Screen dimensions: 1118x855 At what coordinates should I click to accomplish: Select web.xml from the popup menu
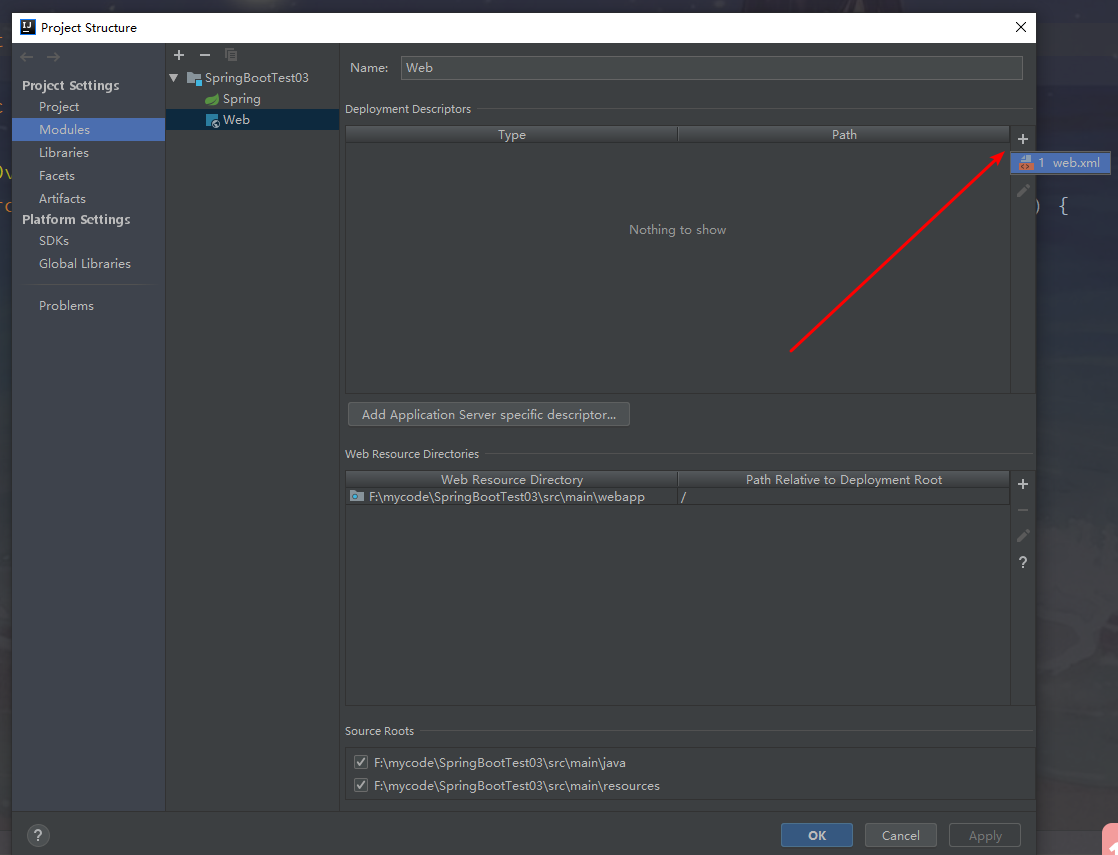tap(1060, 163)
